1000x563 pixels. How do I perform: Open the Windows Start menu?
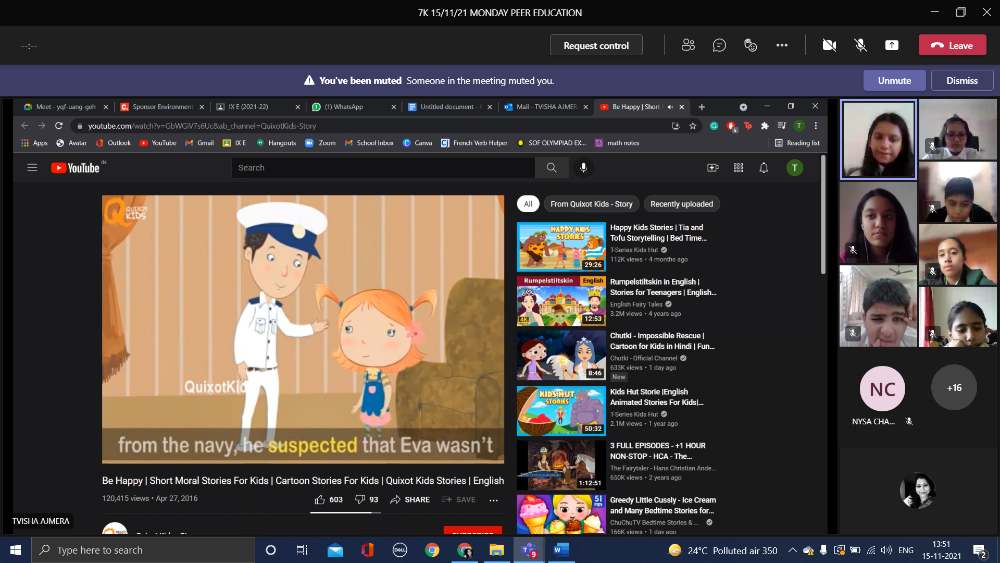pos(15,550)
